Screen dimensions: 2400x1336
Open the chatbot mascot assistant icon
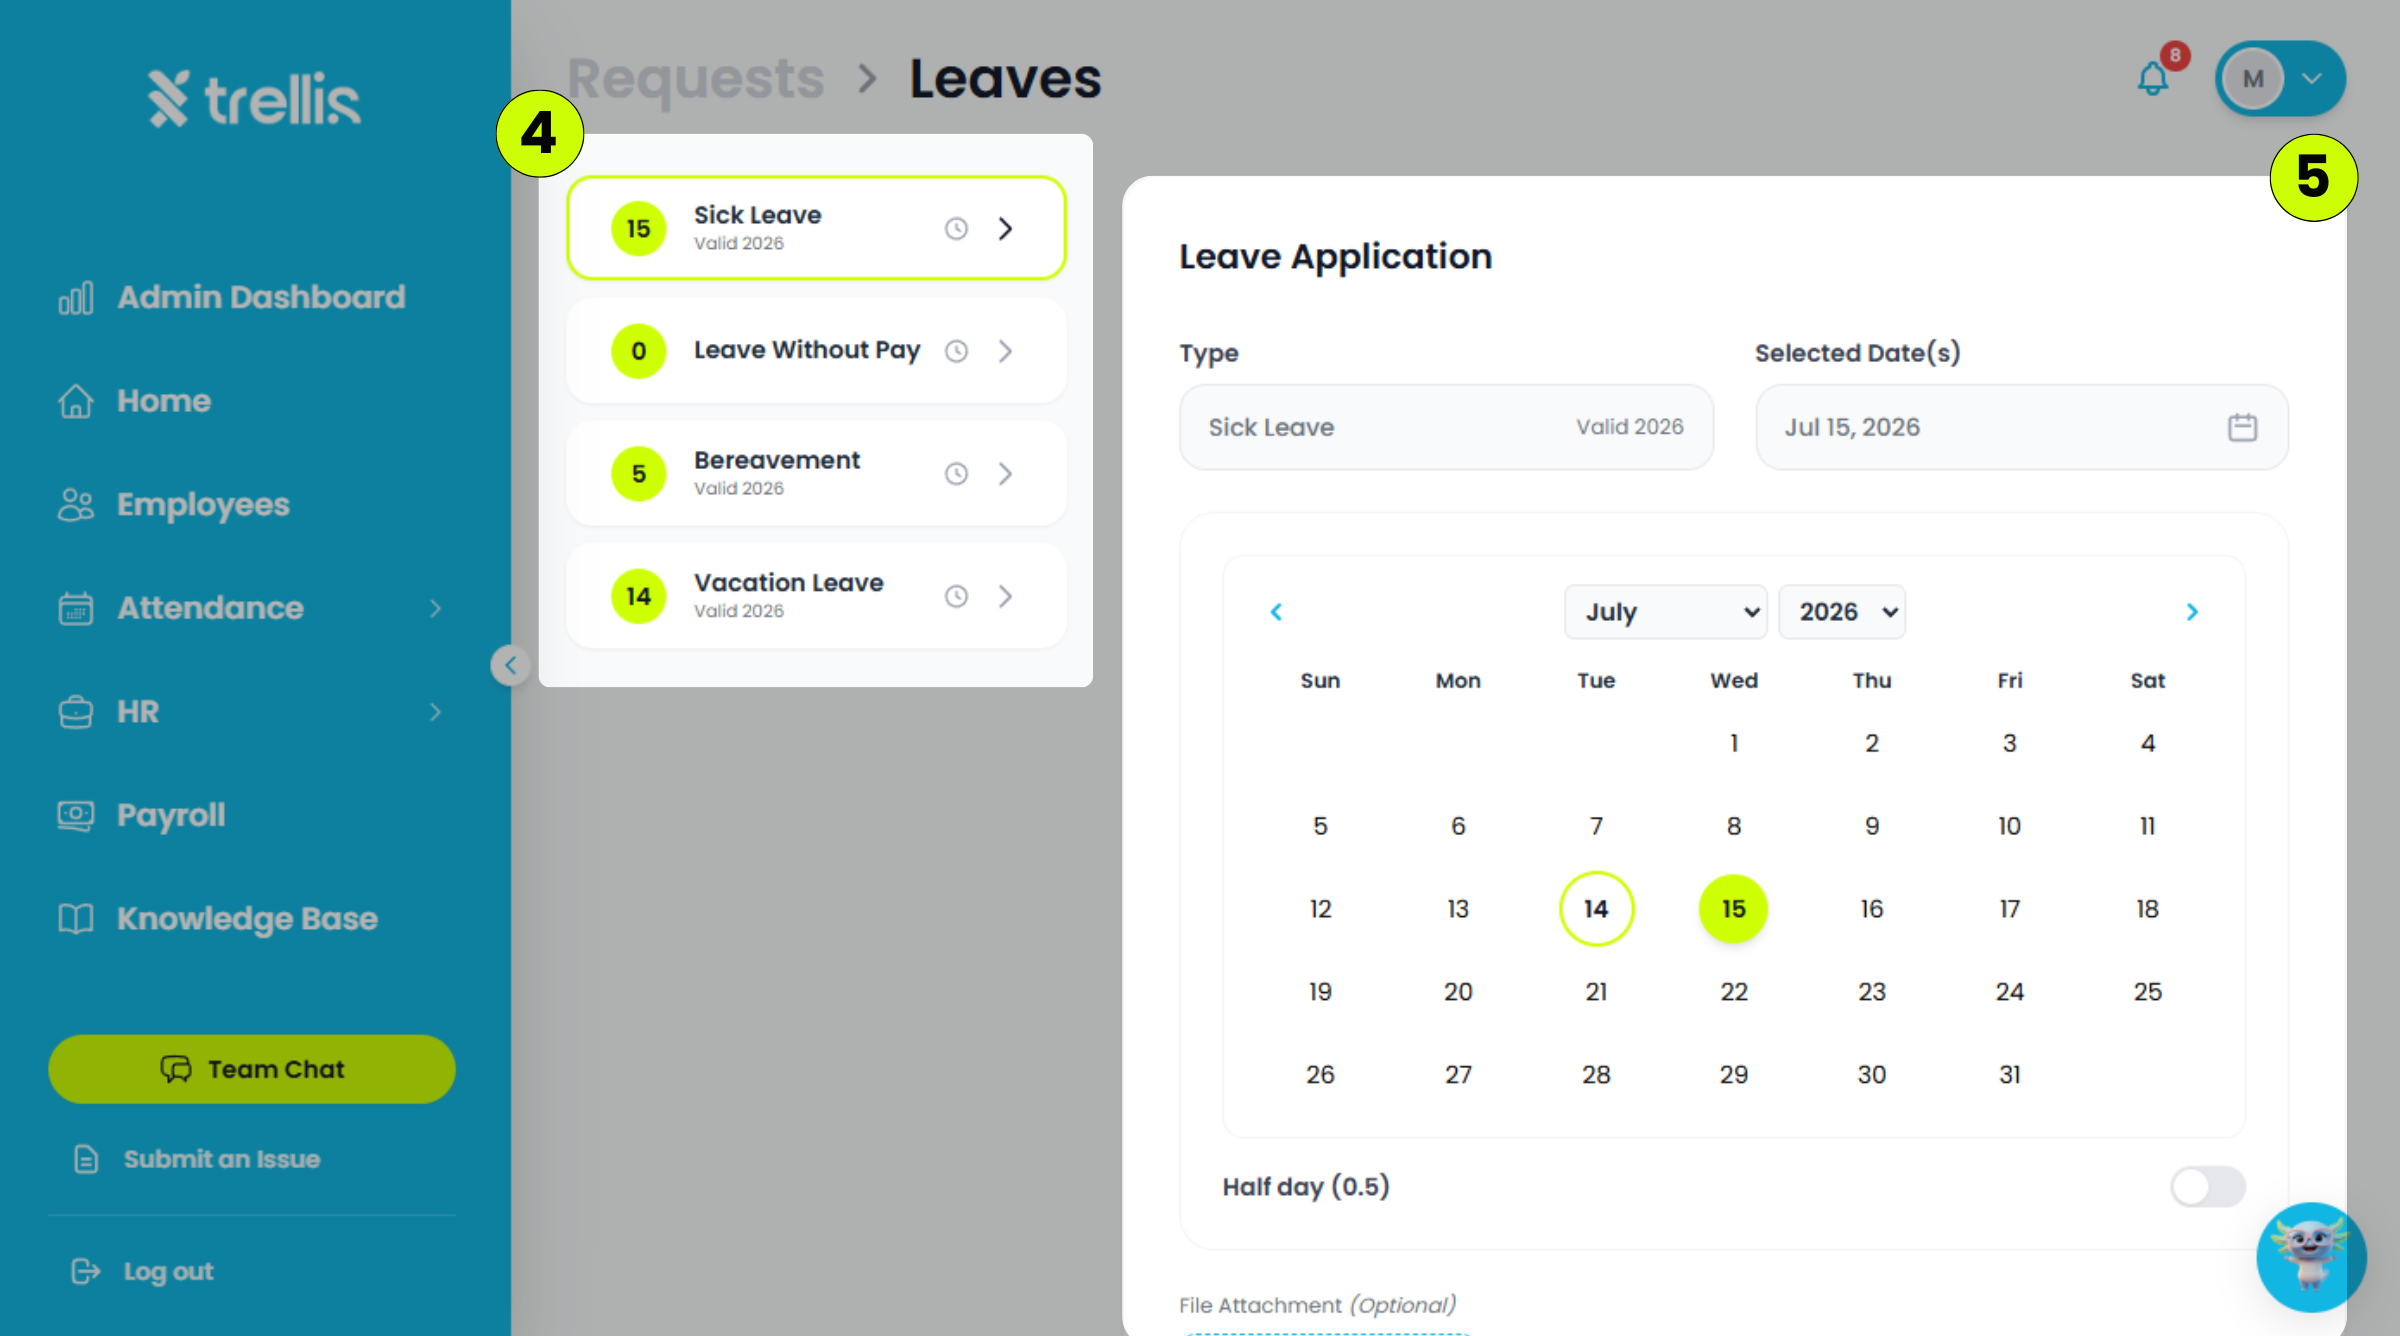point(2310,1257)
